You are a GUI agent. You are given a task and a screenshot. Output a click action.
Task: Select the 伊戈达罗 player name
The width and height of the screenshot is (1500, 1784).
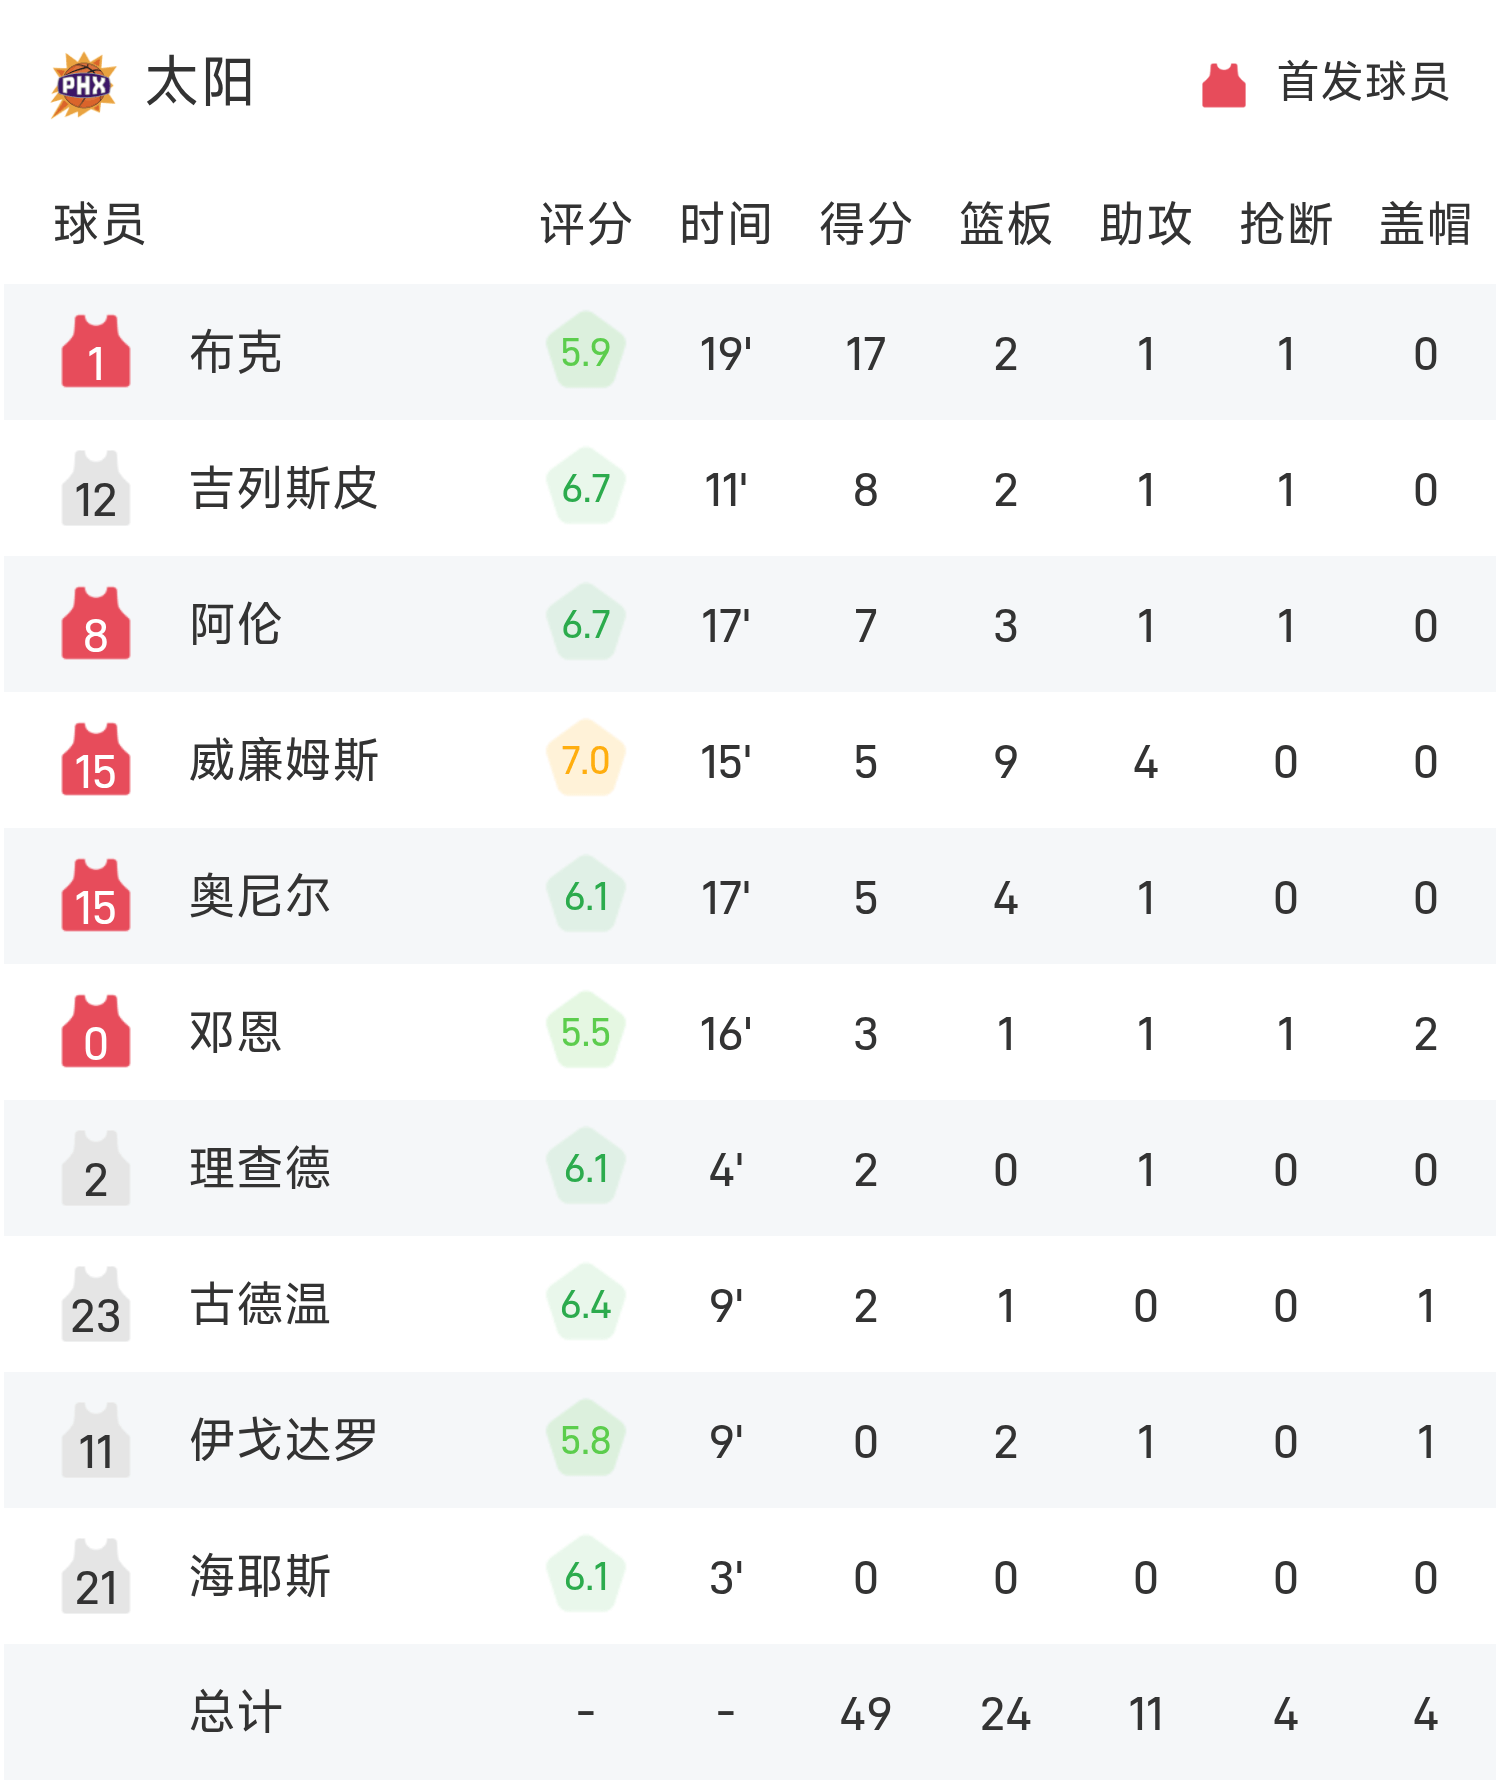[284, 1440]
